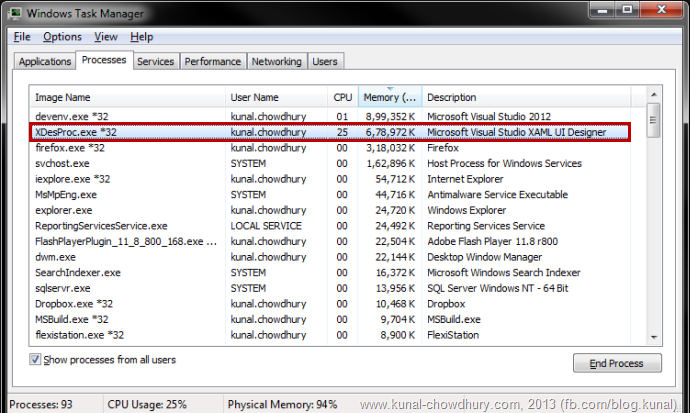Select the svchost.exe process row
690x413 pixels.
tap(330, 164)
